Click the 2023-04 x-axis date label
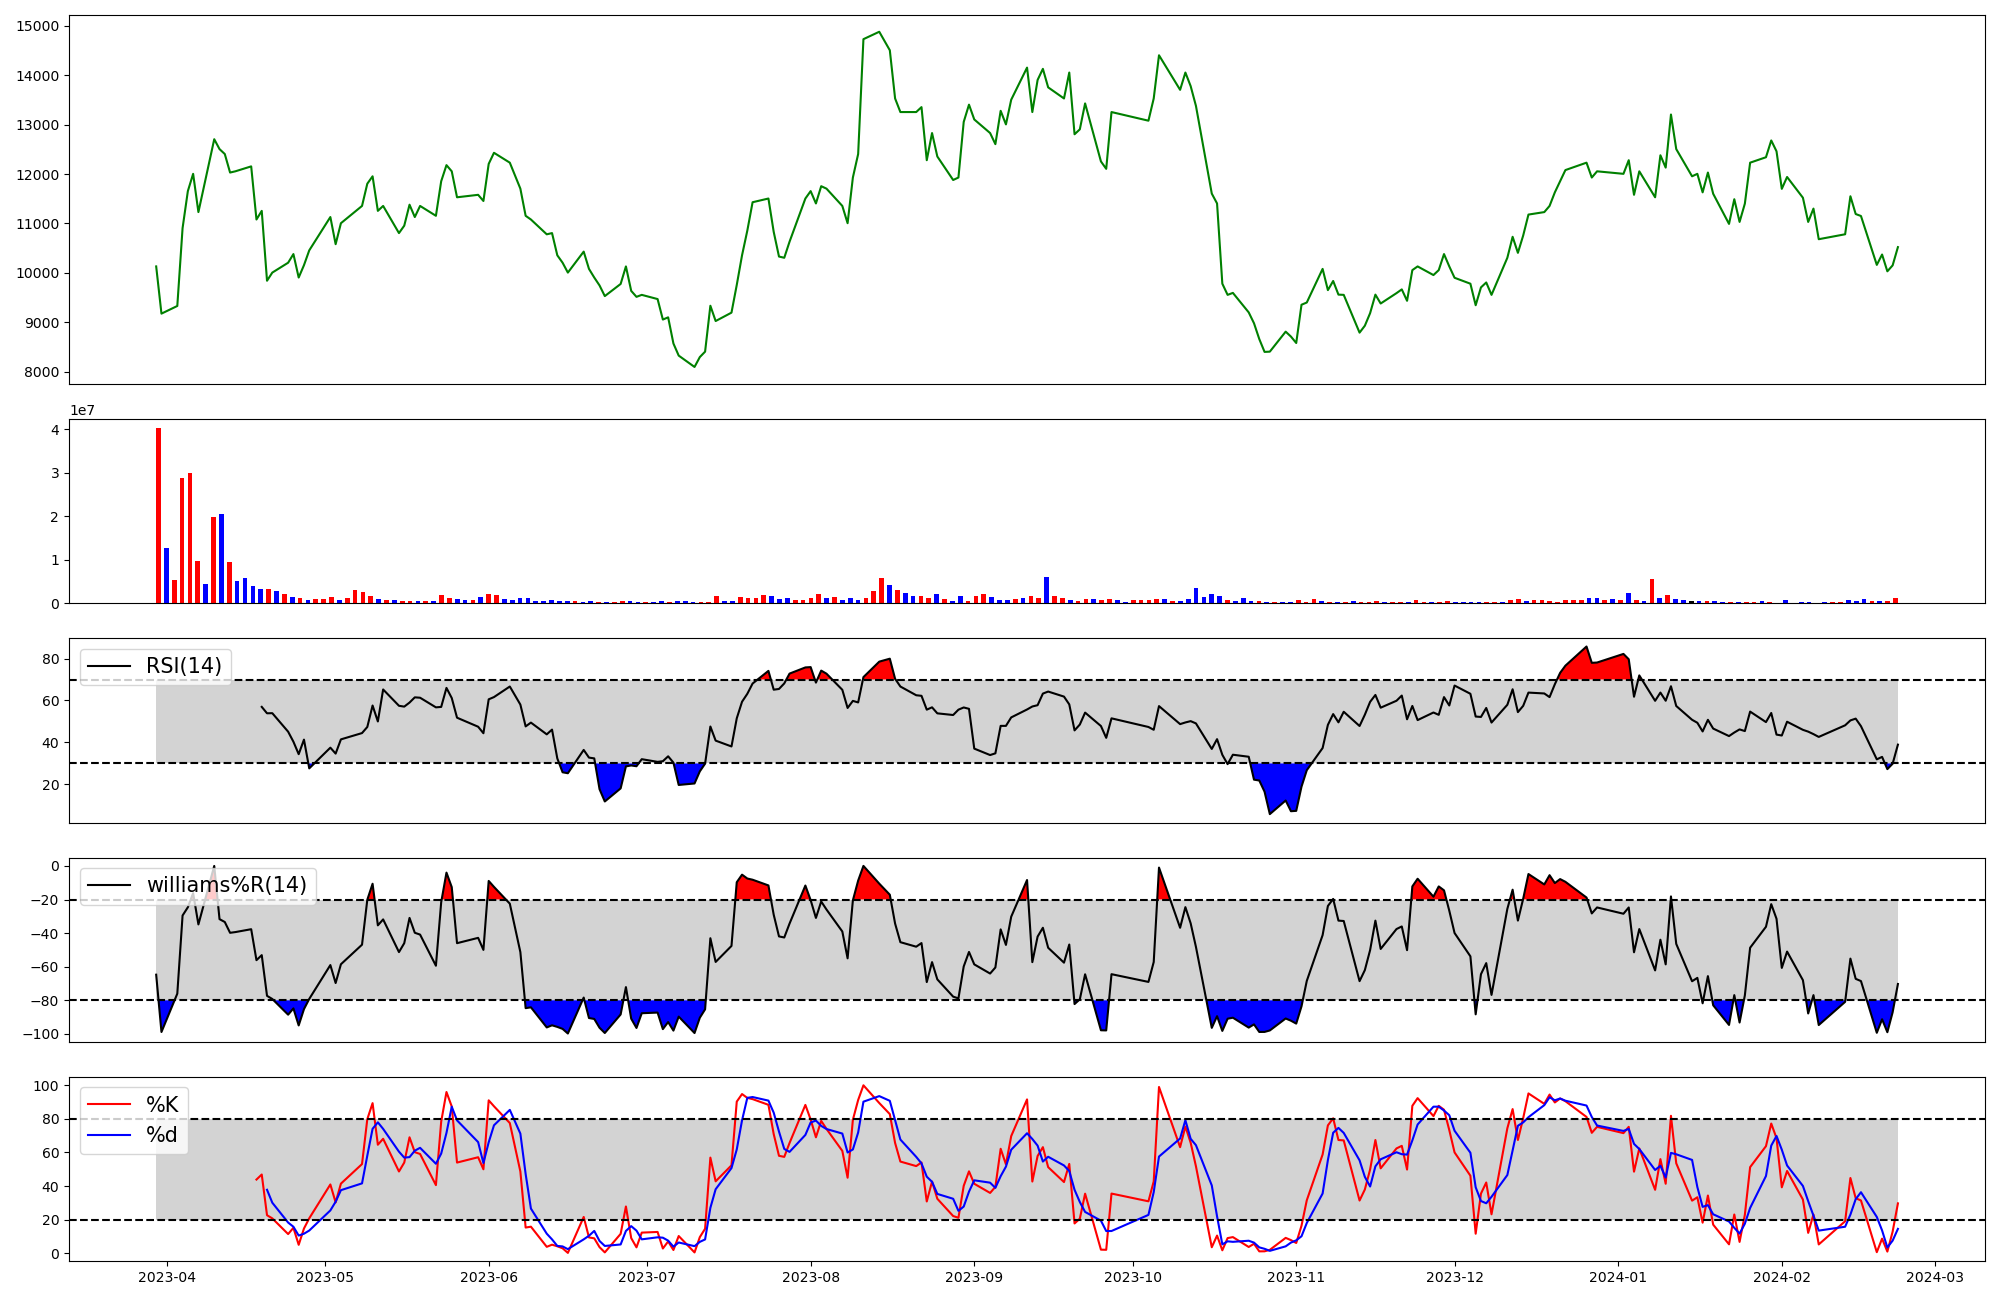 pos(167,1277)
